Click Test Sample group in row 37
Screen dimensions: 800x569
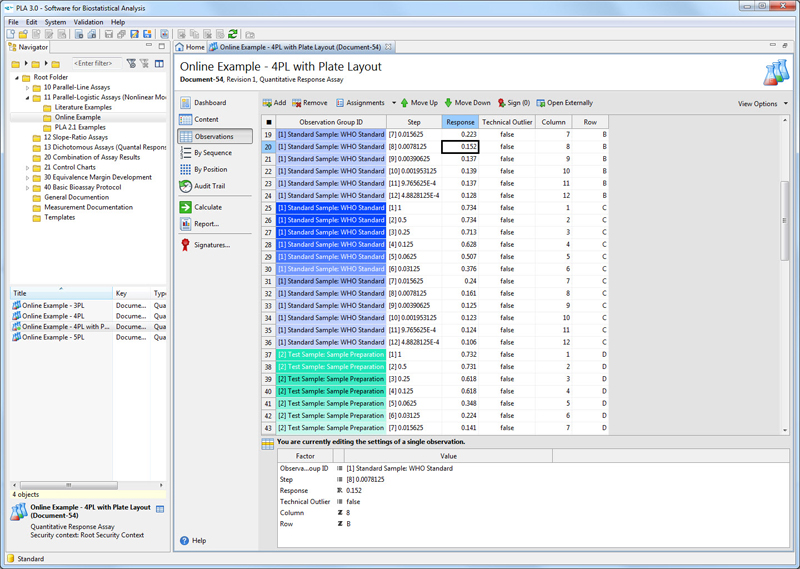(x=331, y=354)
